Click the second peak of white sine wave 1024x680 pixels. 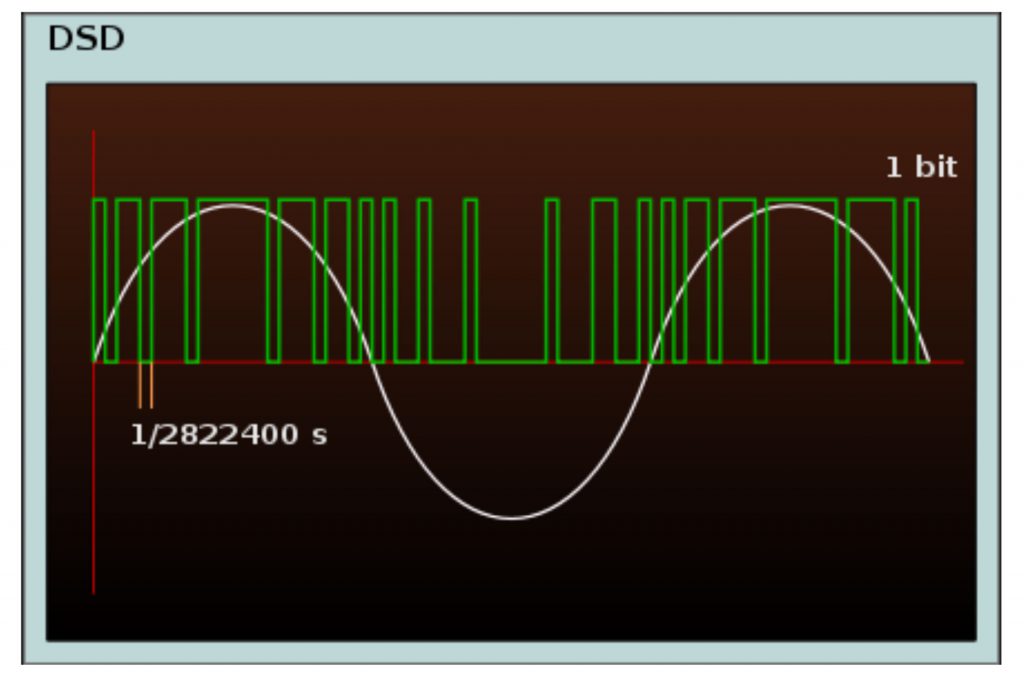[790, 205]
